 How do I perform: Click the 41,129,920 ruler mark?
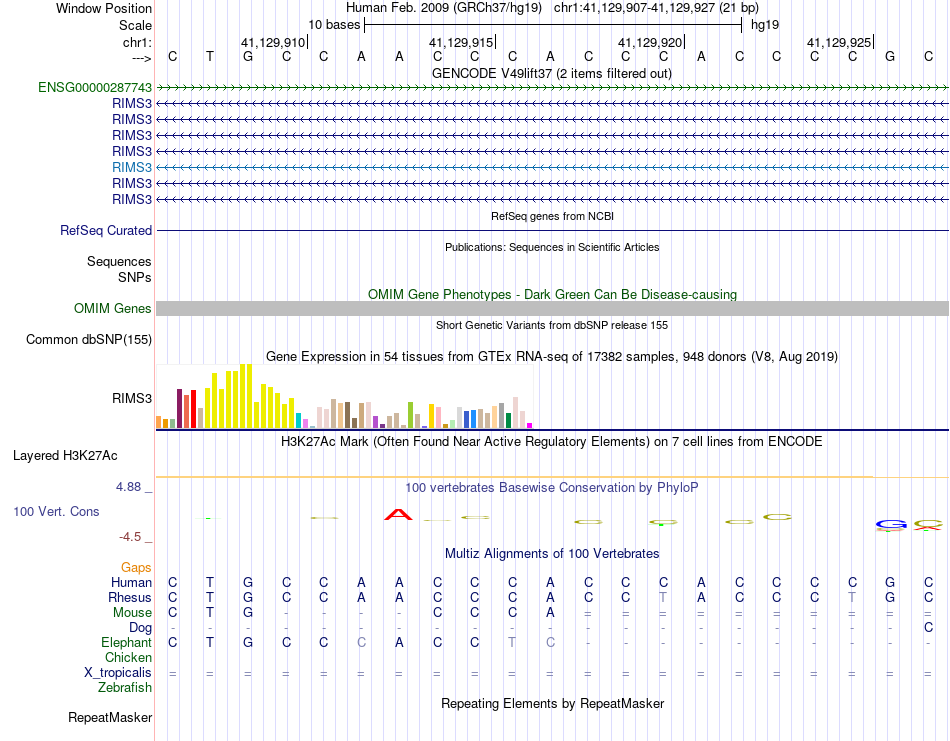pyautogui.click(x=651, y=42)
